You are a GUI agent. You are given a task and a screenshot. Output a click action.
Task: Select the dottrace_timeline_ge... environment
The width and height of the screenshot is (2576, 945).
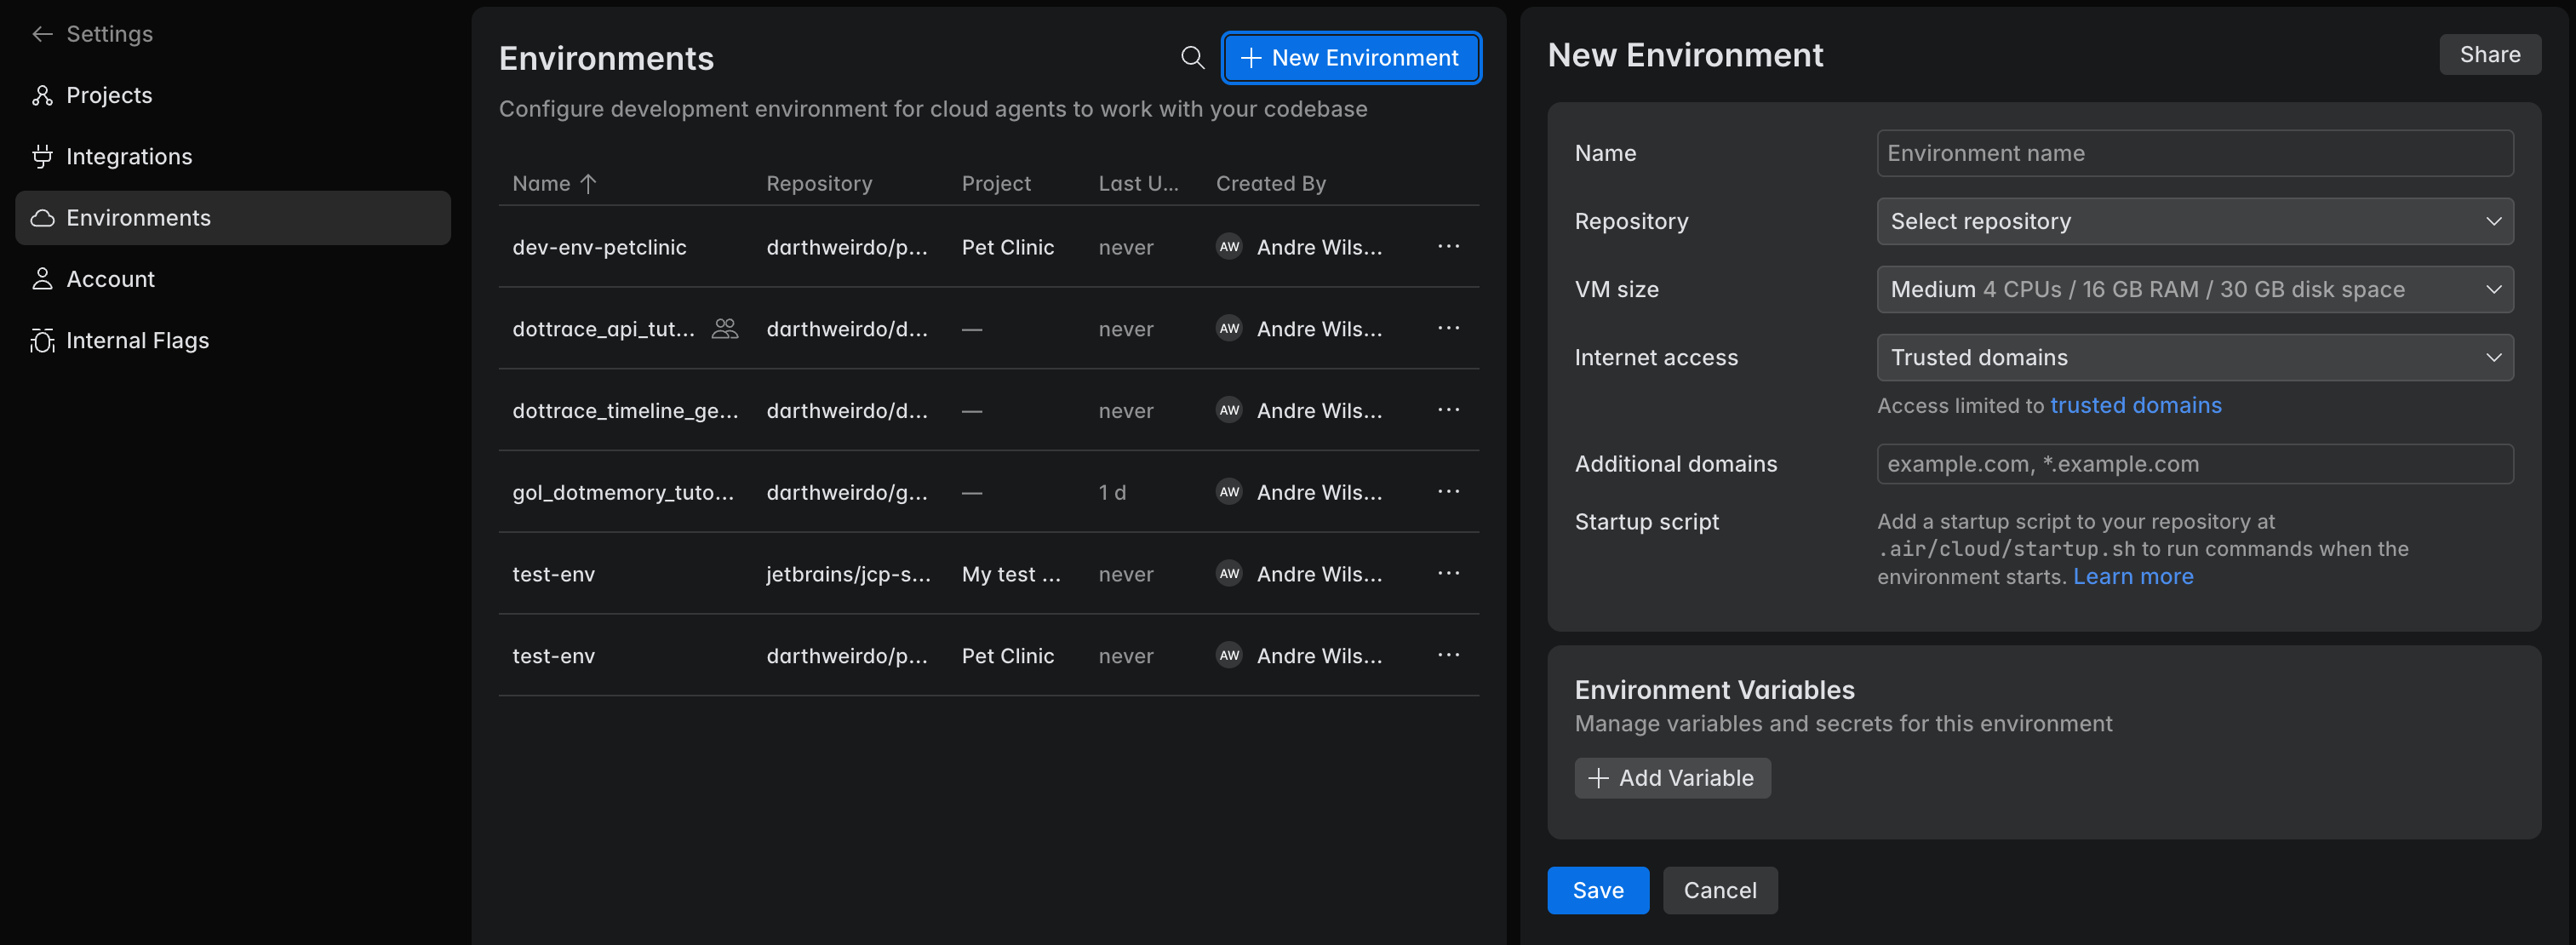(625, 411)
